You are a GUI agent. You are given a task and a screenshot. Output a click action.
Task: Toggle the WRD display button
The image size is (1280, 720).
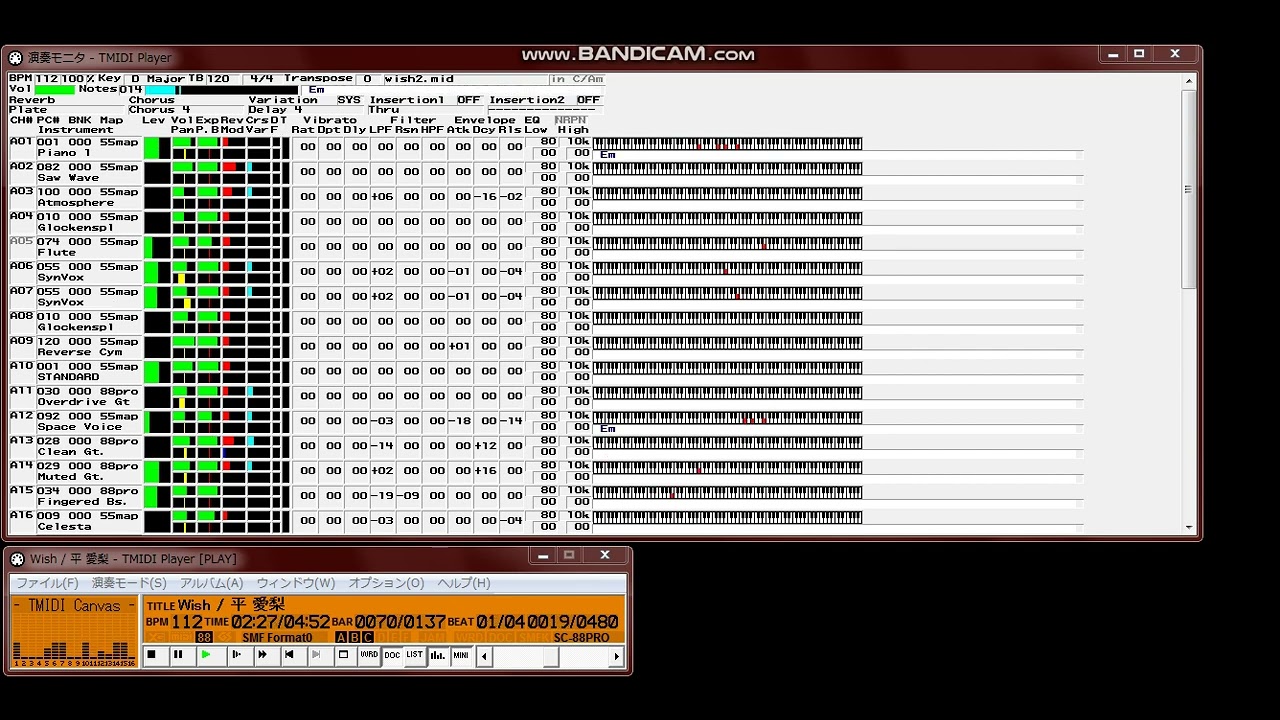click(369, 656)
